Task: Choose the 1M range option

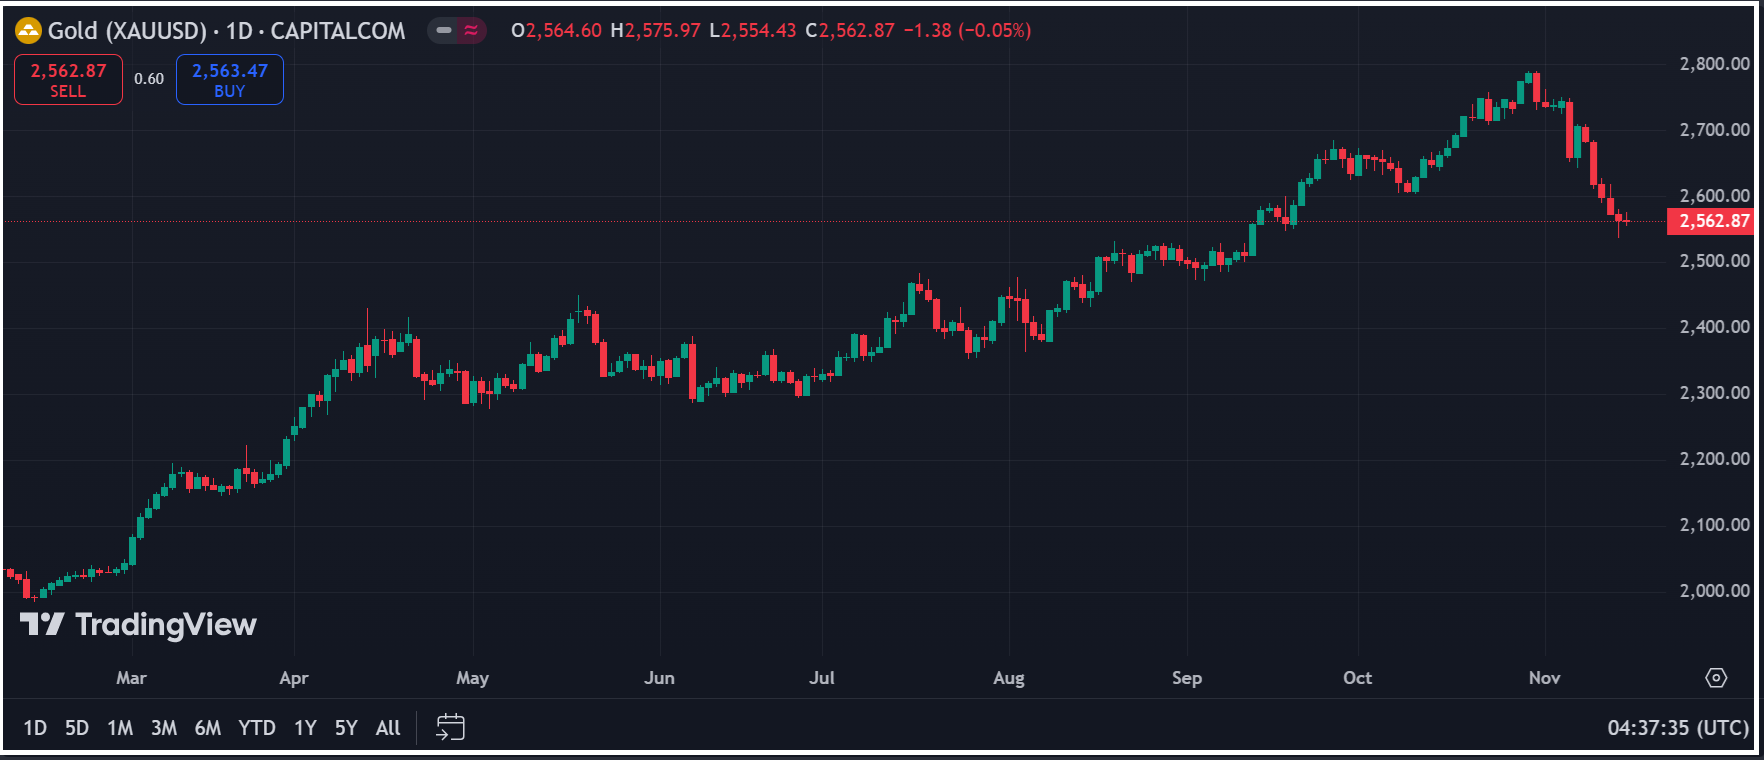Action: (120, 728)
